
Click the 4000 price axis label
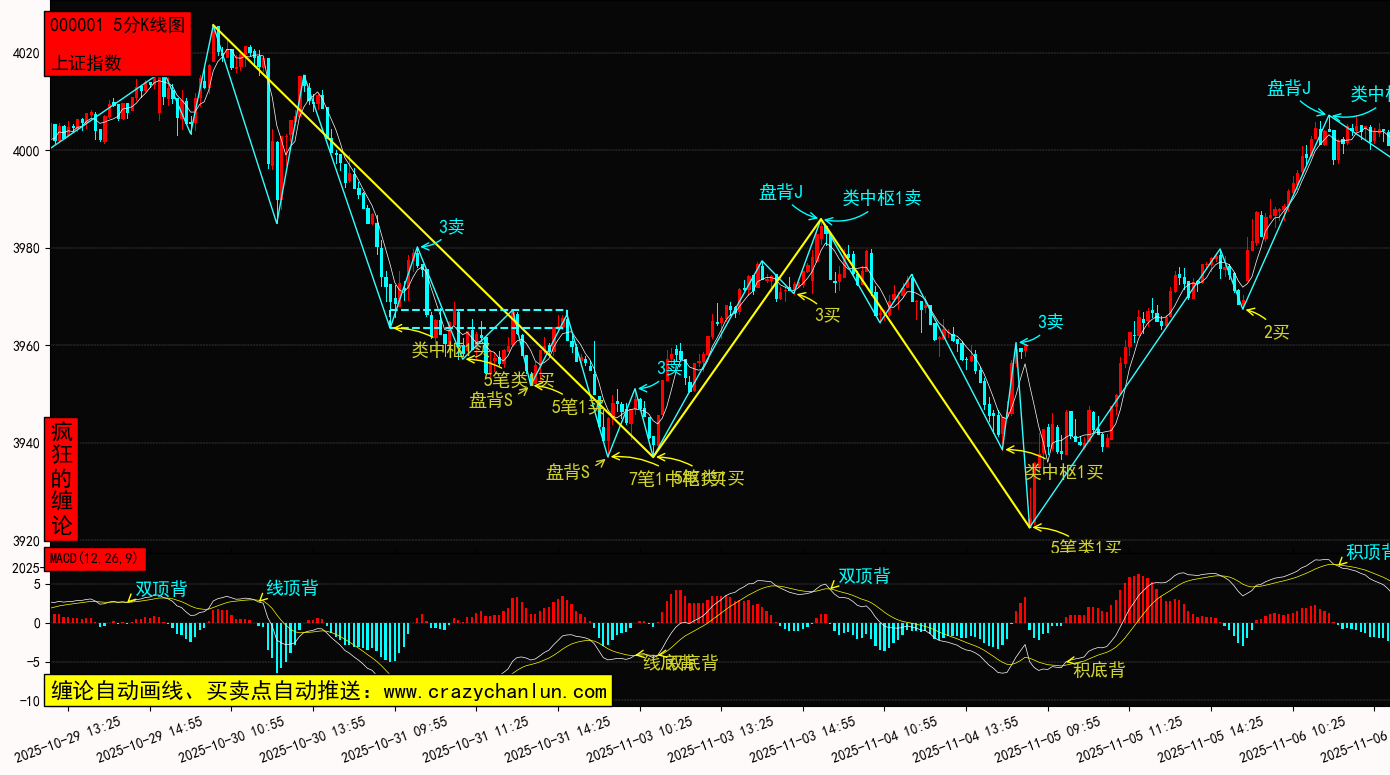(x=25, y=152)
